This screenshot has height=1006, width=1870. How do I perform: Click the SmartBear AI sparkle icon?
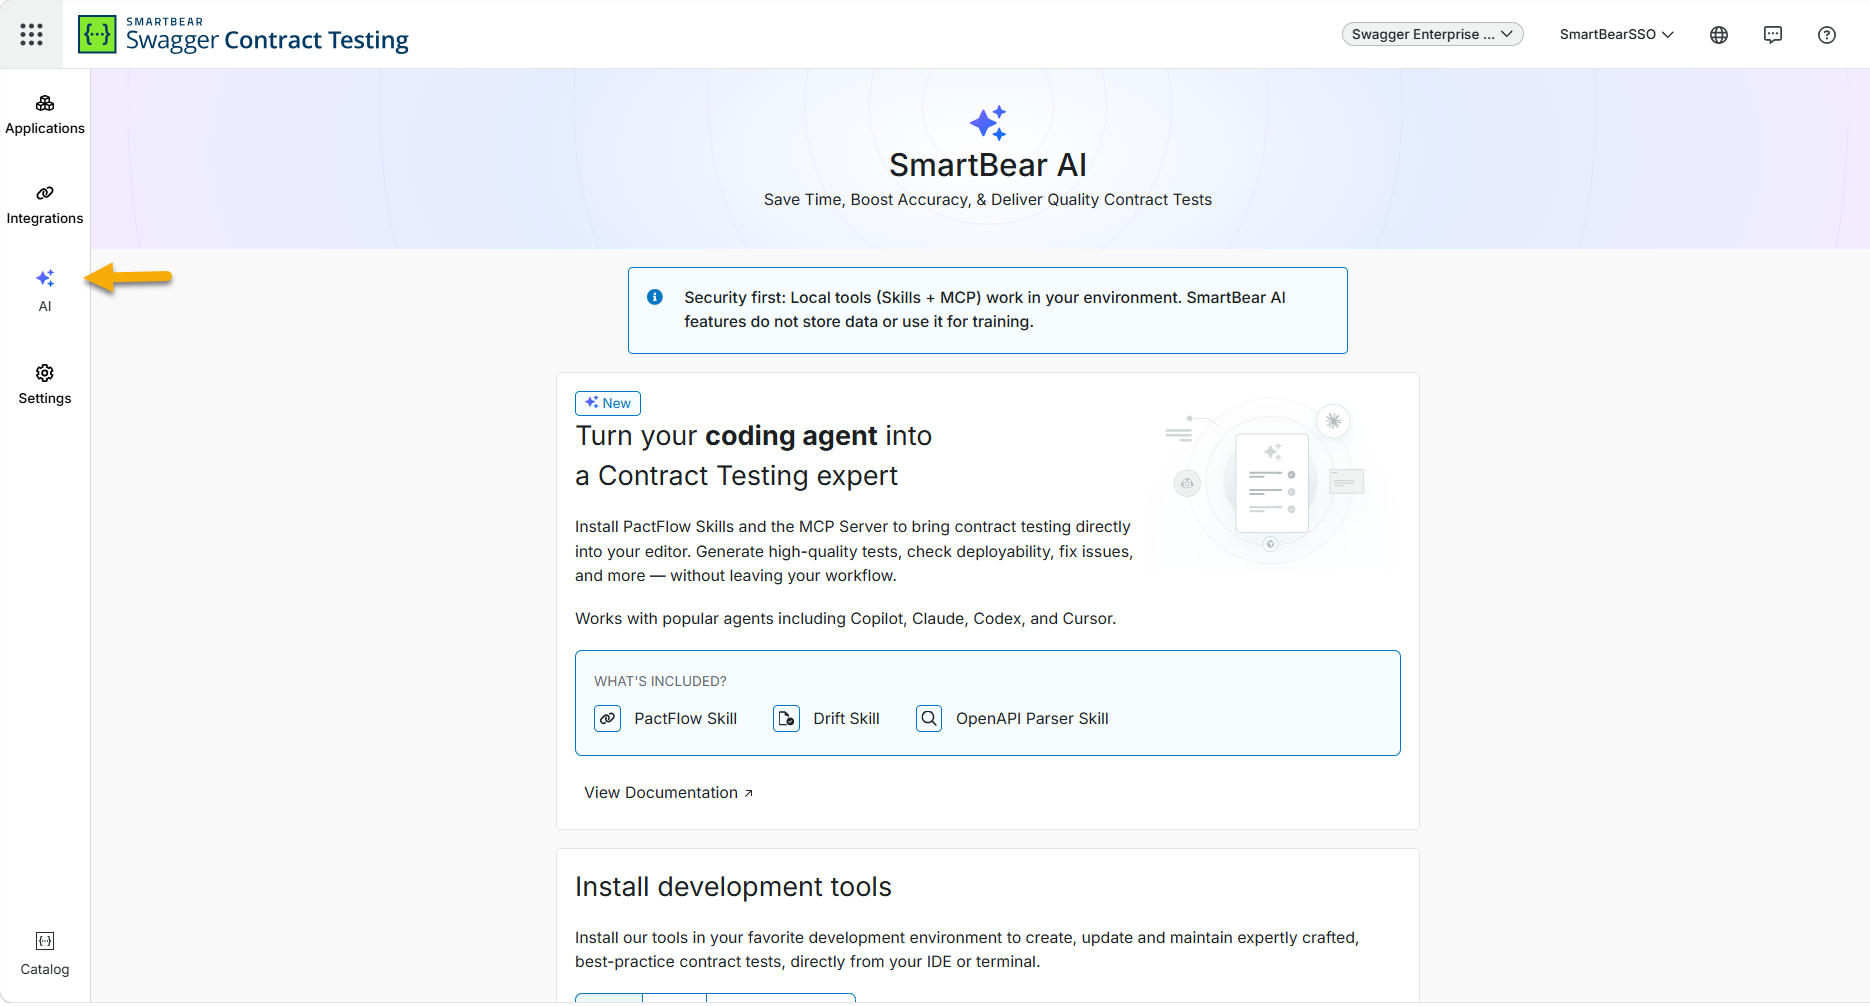(x=988, y=123)
